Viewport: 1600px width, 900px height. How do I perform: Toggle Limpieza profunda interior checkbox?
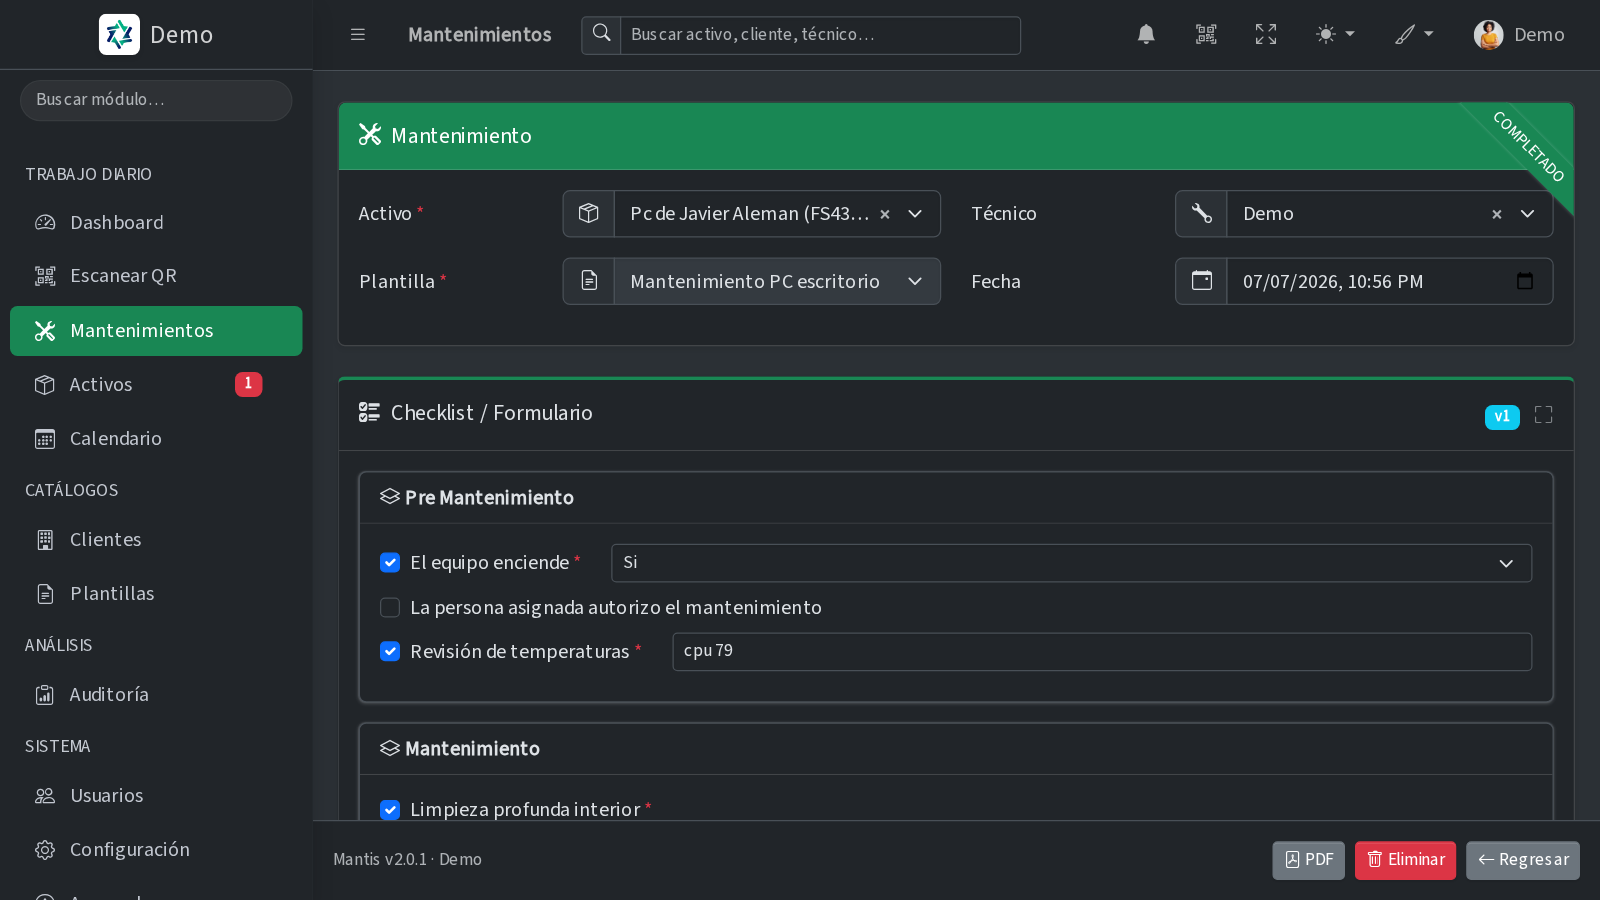coord(390,809)
